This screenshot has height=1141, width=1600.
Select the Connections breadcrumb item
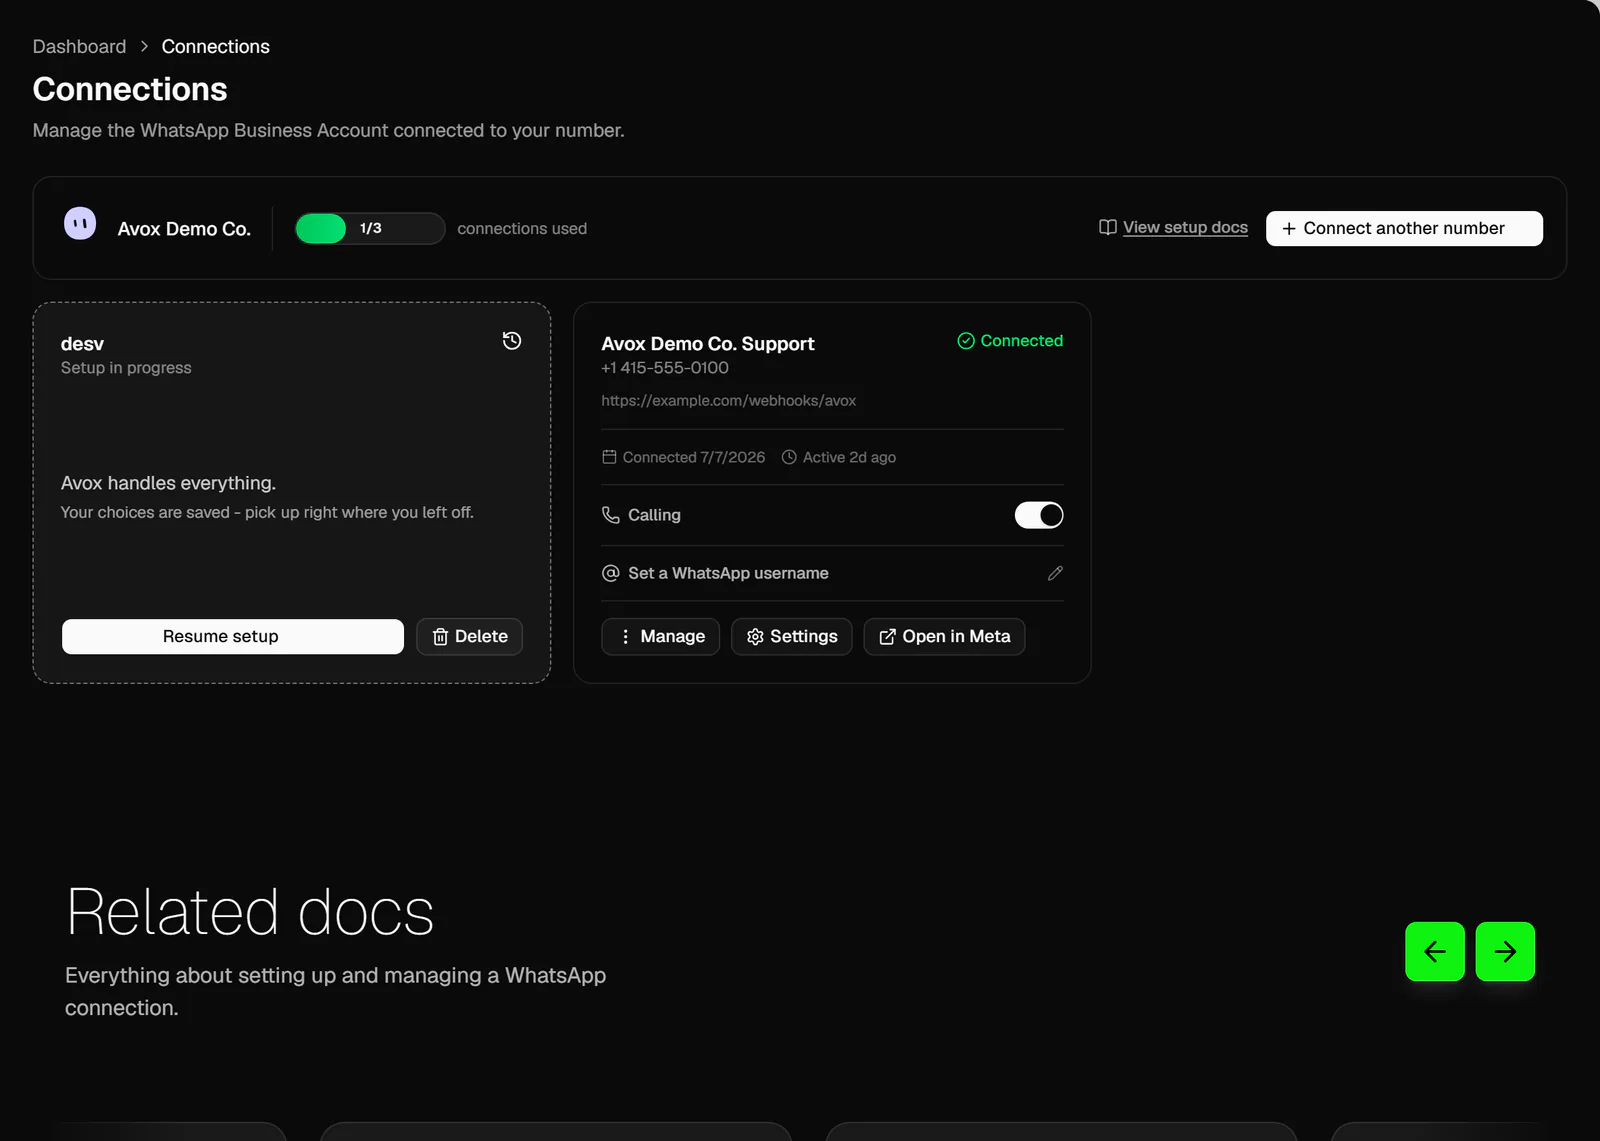click(x=215, y=47)
